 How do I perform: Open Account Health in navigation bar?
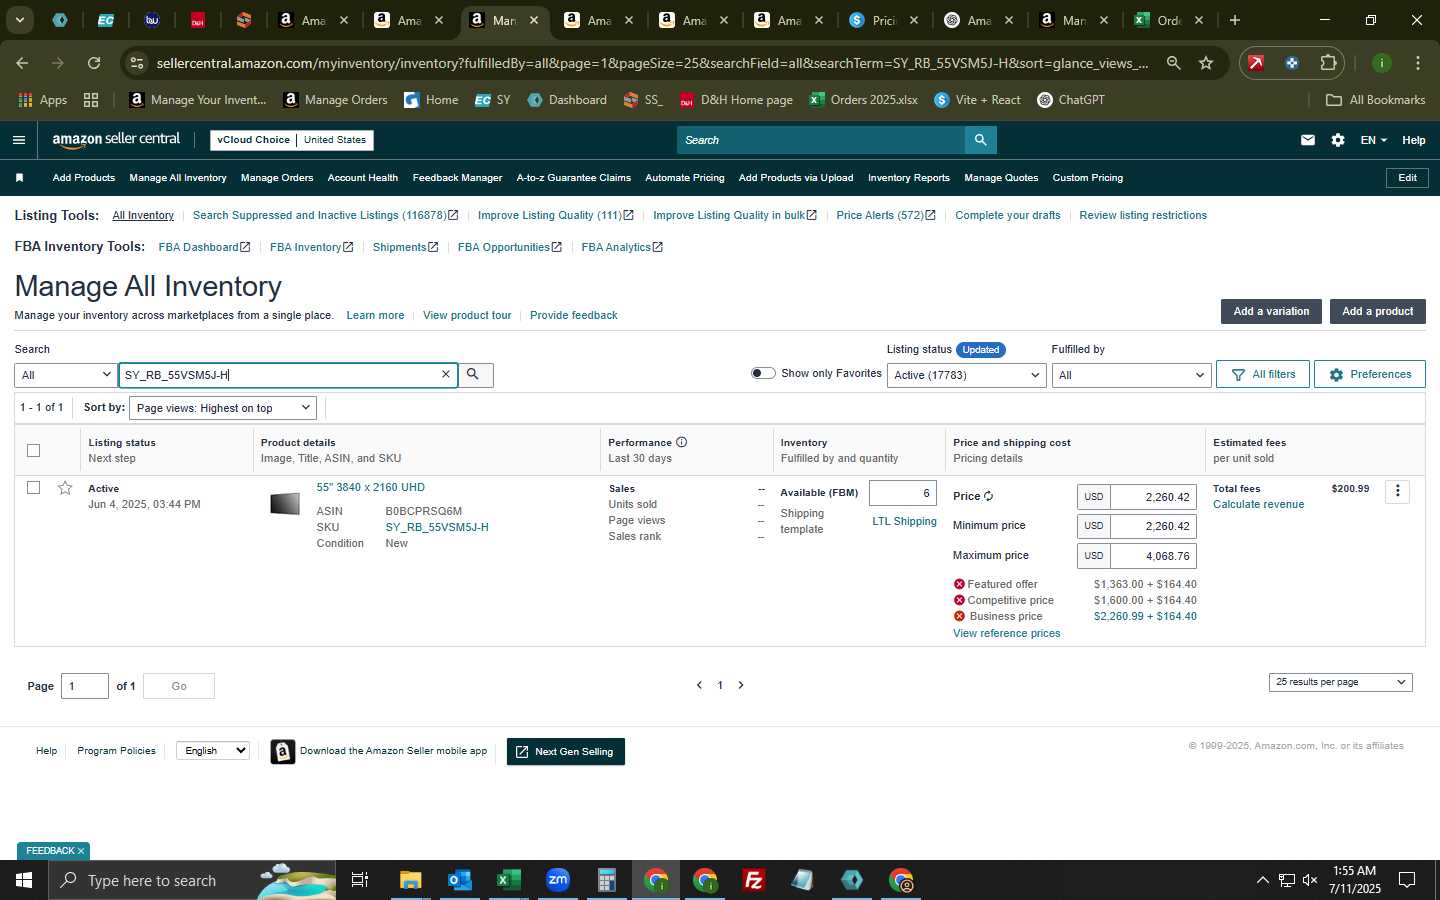click(x=363, y=178)
